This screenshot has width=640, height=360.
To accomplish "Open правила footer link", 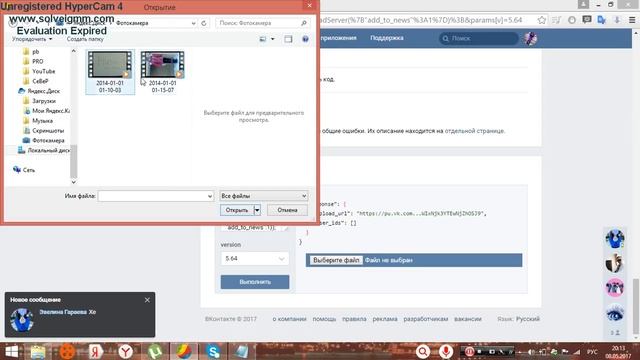I will tap(354, 319).
